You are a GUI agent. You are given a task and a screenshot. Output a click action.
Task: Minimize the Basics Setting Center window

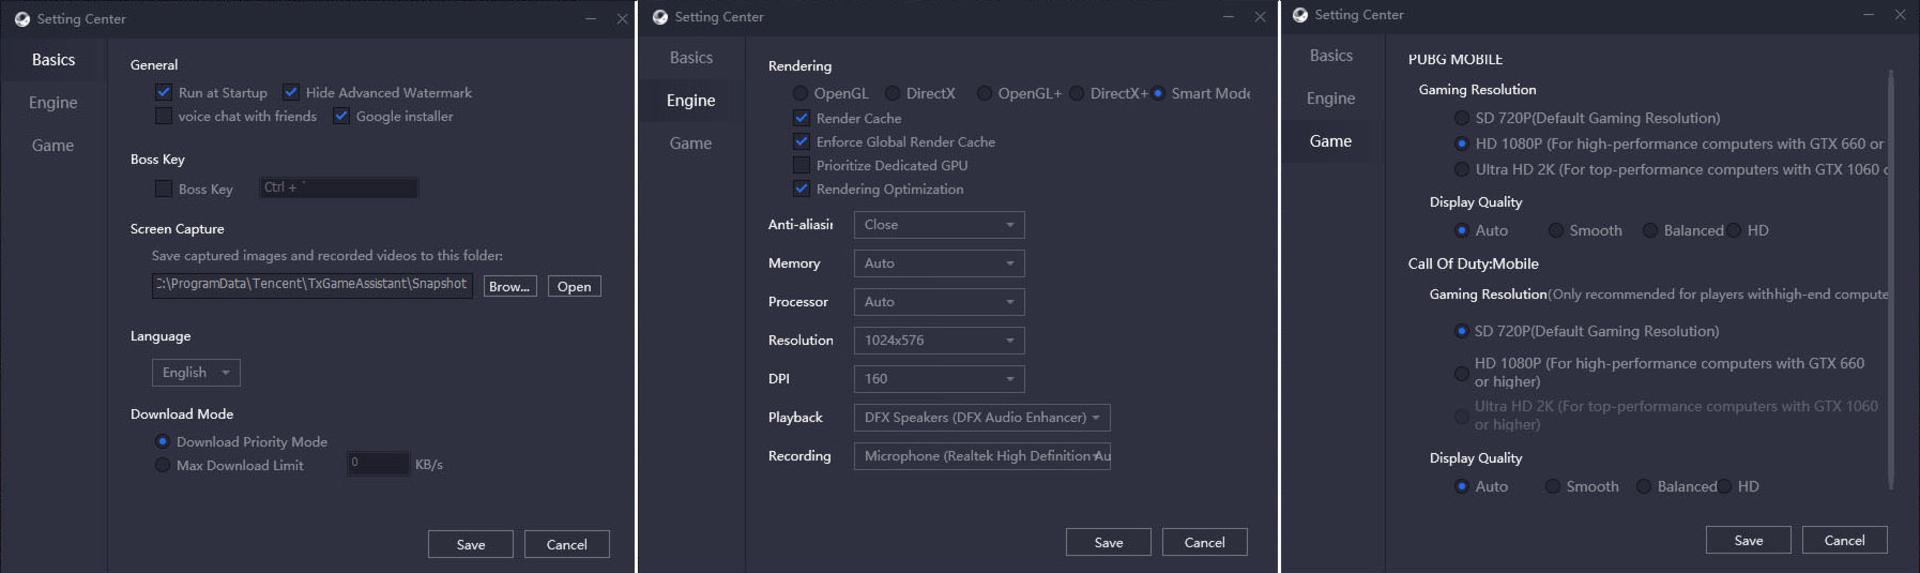click(x=591, y=19)
